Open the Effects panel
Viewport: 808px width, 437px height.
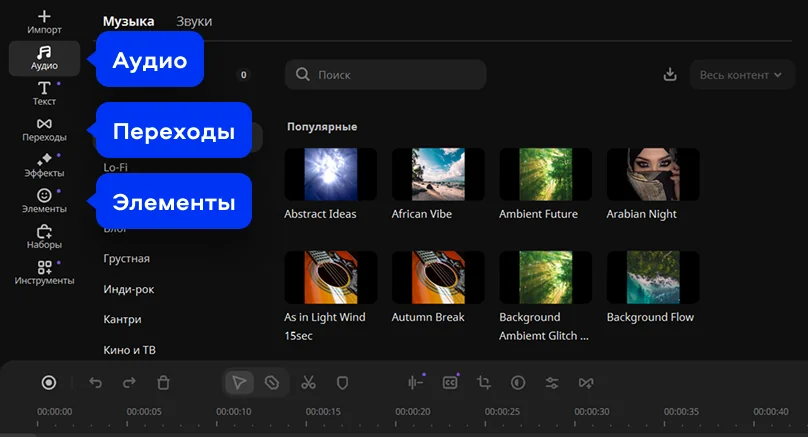[44, 165]
